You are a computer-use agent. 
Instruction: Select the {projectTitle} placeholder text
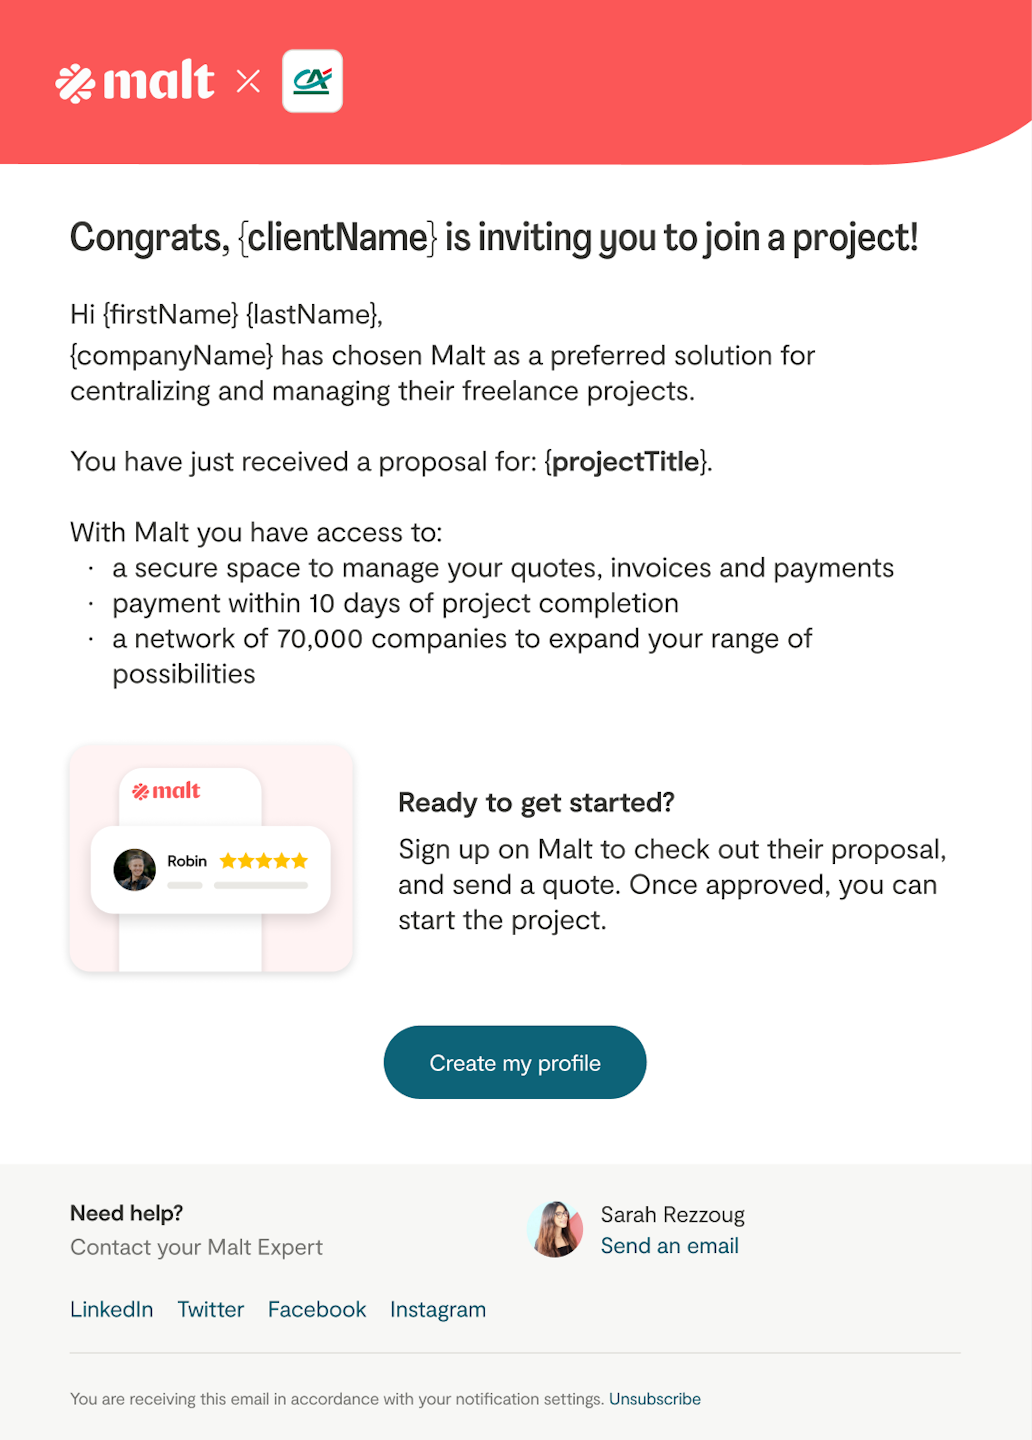[x=627, y=462]
